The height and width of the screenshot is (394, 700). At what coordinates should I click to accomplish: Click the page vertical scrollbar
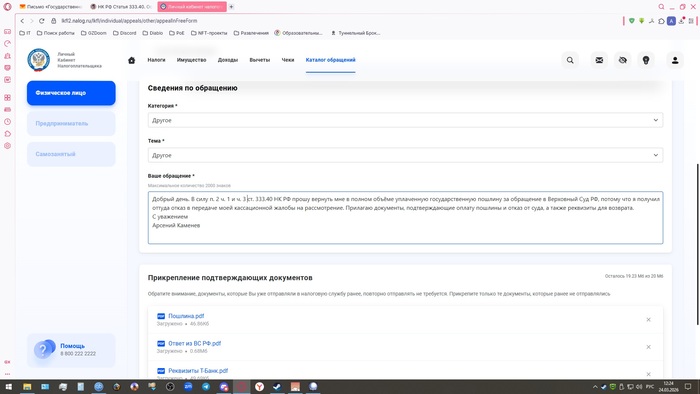(697, 245)
